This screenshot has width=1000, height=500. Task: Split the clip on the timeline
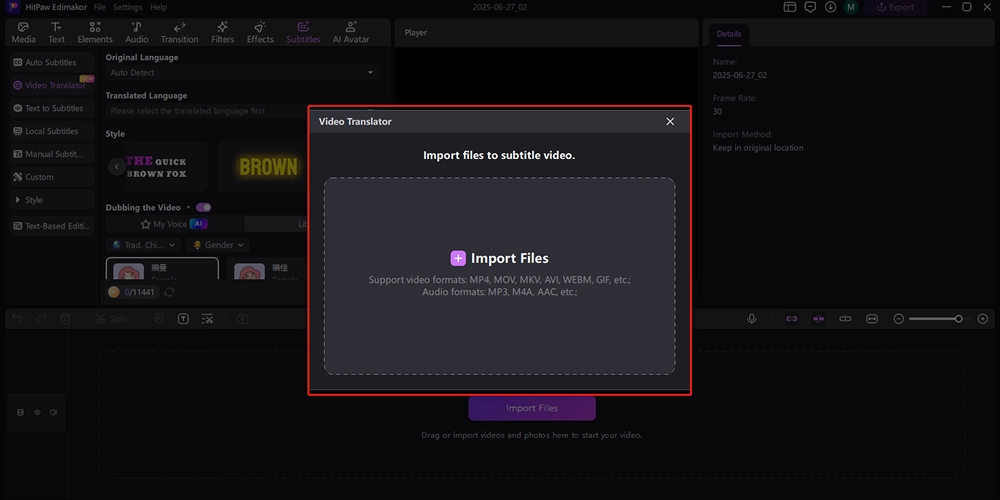(x=112, y=319)
